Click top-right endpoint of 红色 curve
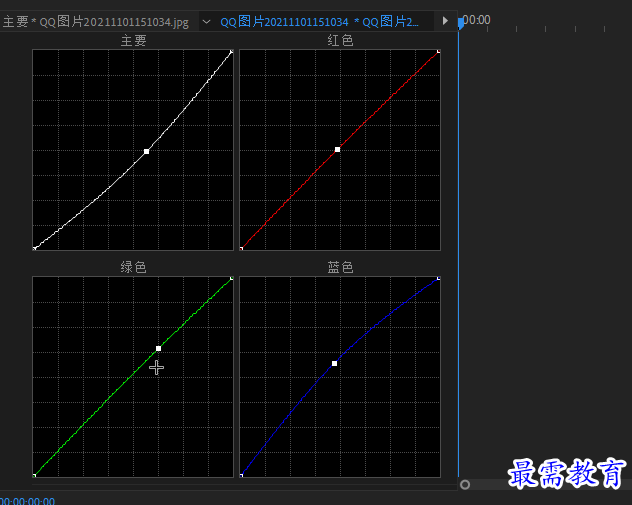Screen dimensions: 632x505 coord(439,52)
